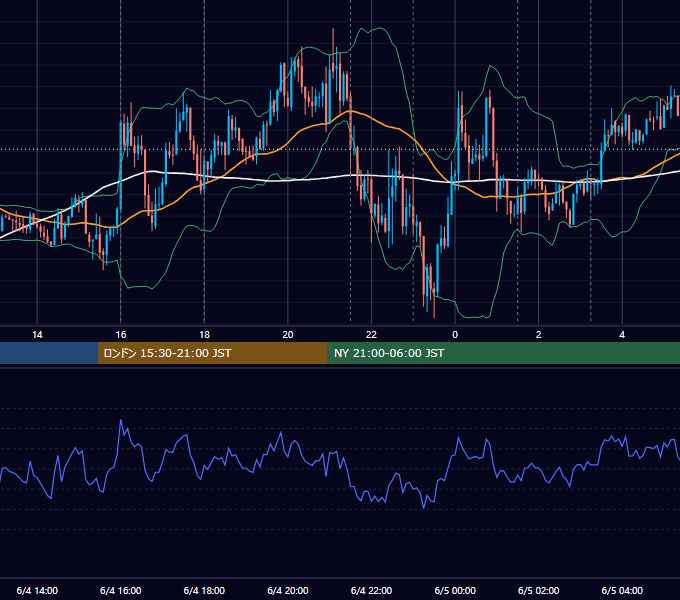Screen dimensions: 680x600
Task: Click the 6/4 14:00 date label
Action: click(x=37, y=590)
